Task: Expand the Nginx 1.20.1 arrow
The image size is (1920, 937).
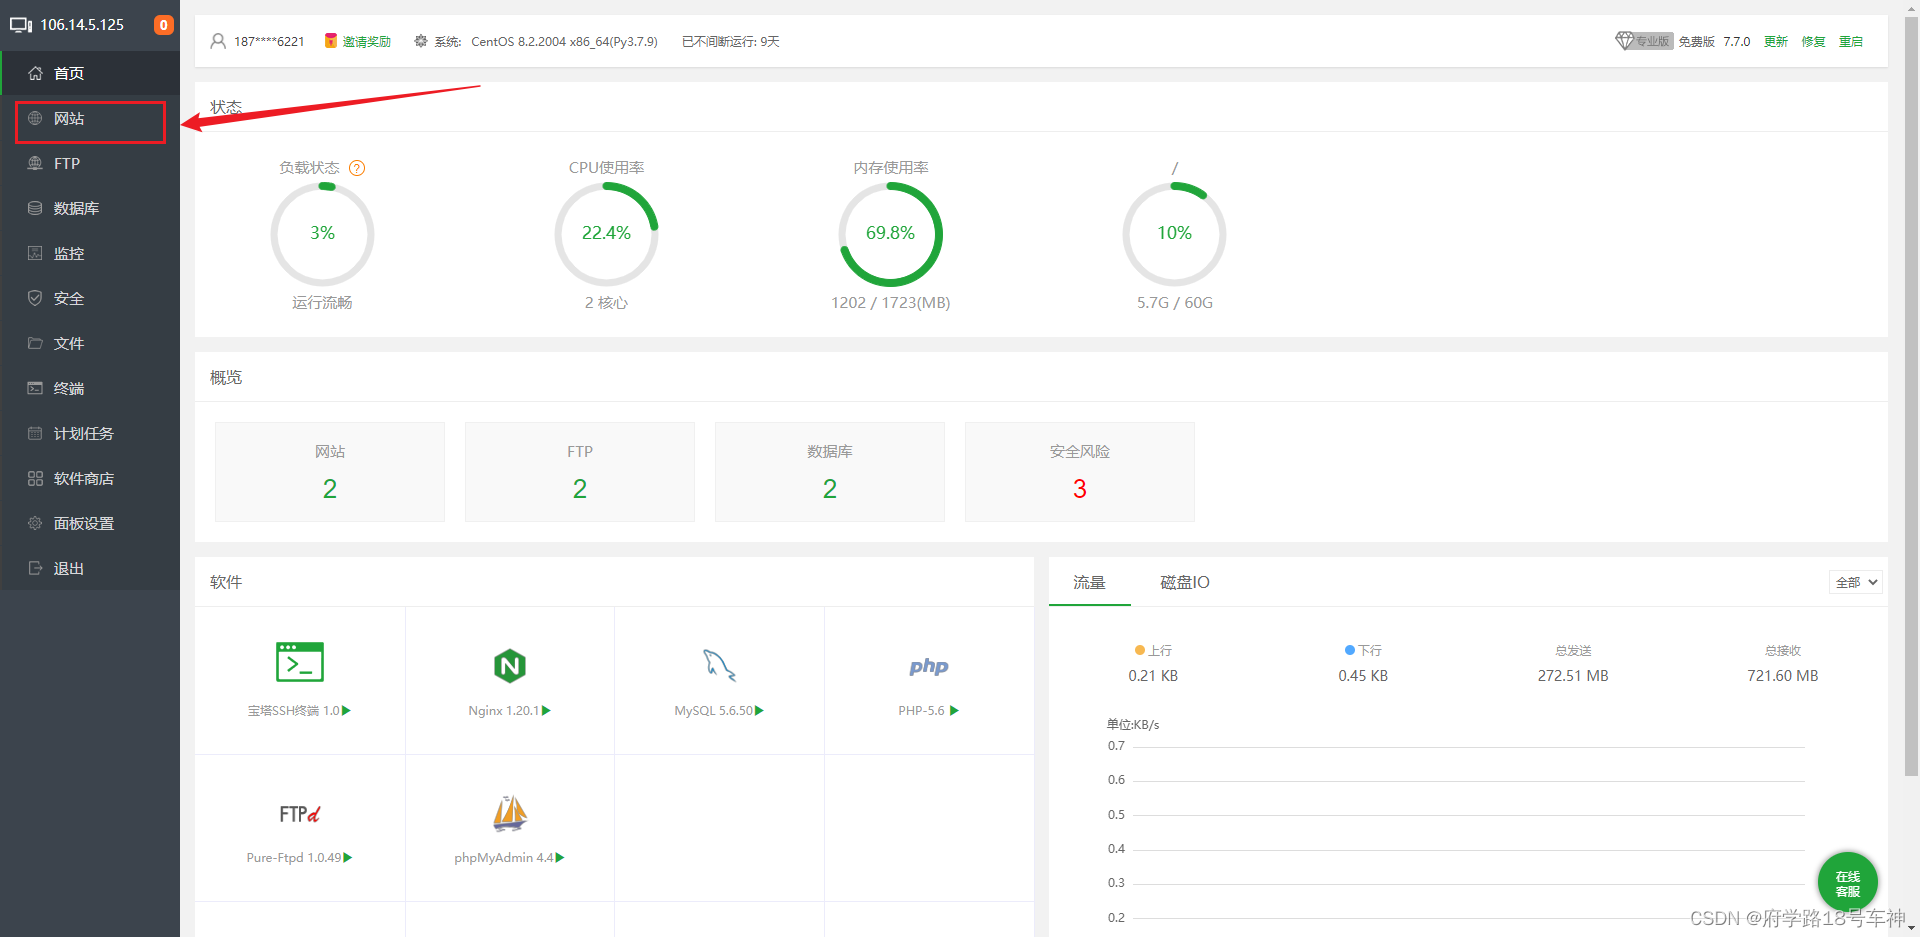Action: click(x=546, y=710)
